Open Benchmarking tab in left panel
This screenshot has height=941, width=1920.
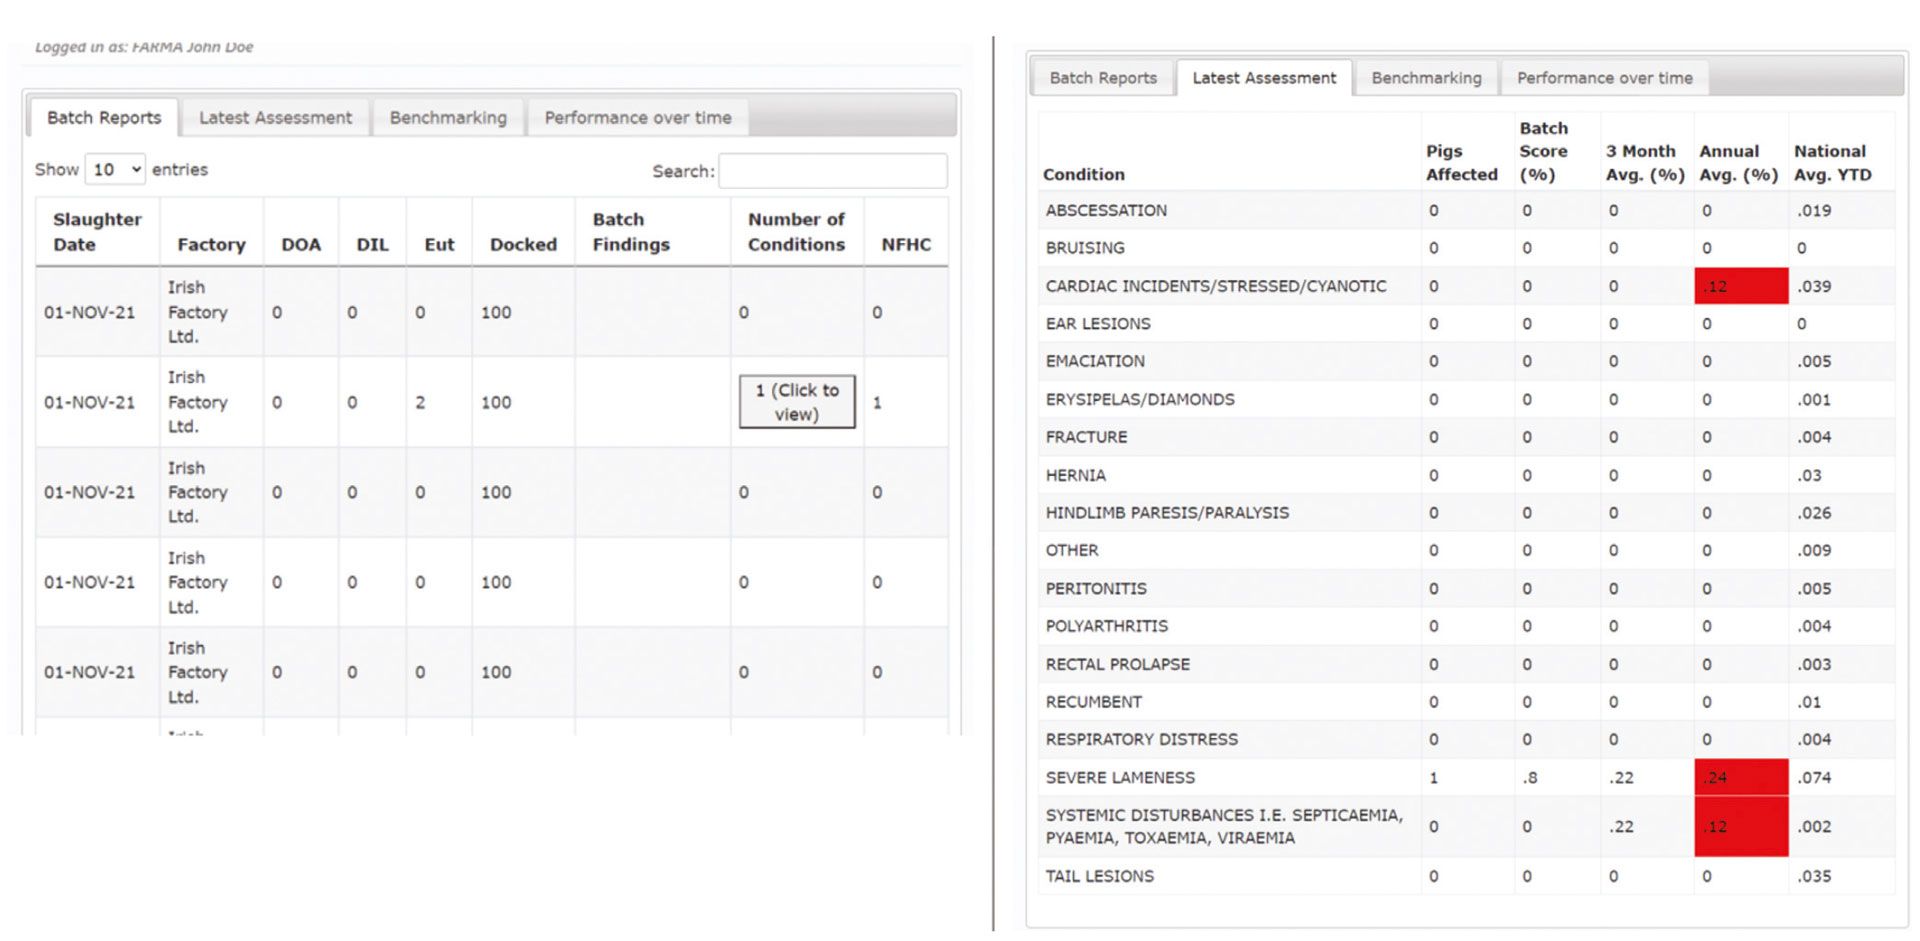[x=448, y=118]
